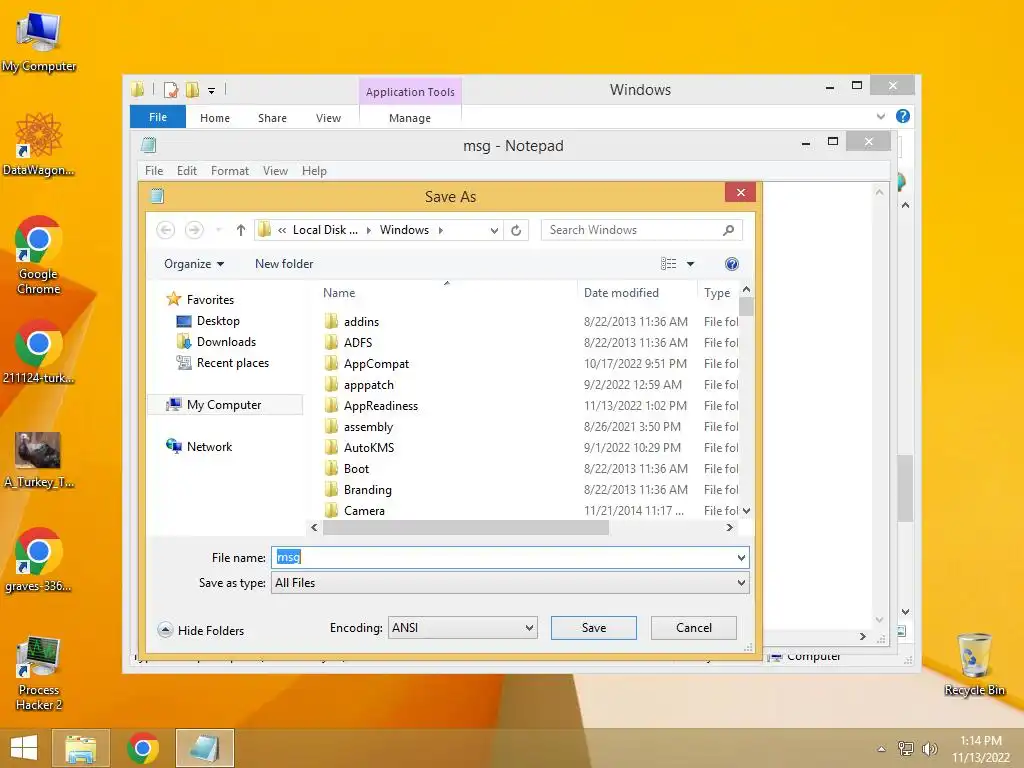Click Search Windows field
The height and width of the screenshot is (768, 1024).
pos(641,230)
